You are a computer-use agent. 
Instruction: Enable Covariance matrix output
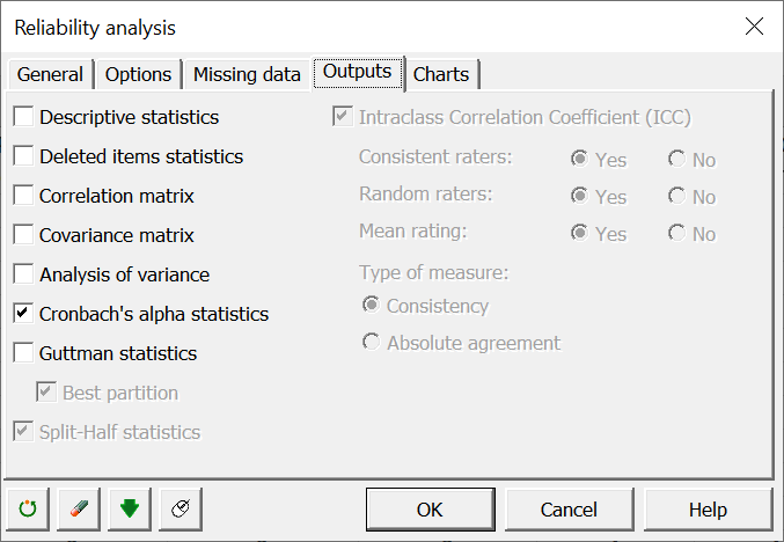pyautogui.click(x=24, y=235)
